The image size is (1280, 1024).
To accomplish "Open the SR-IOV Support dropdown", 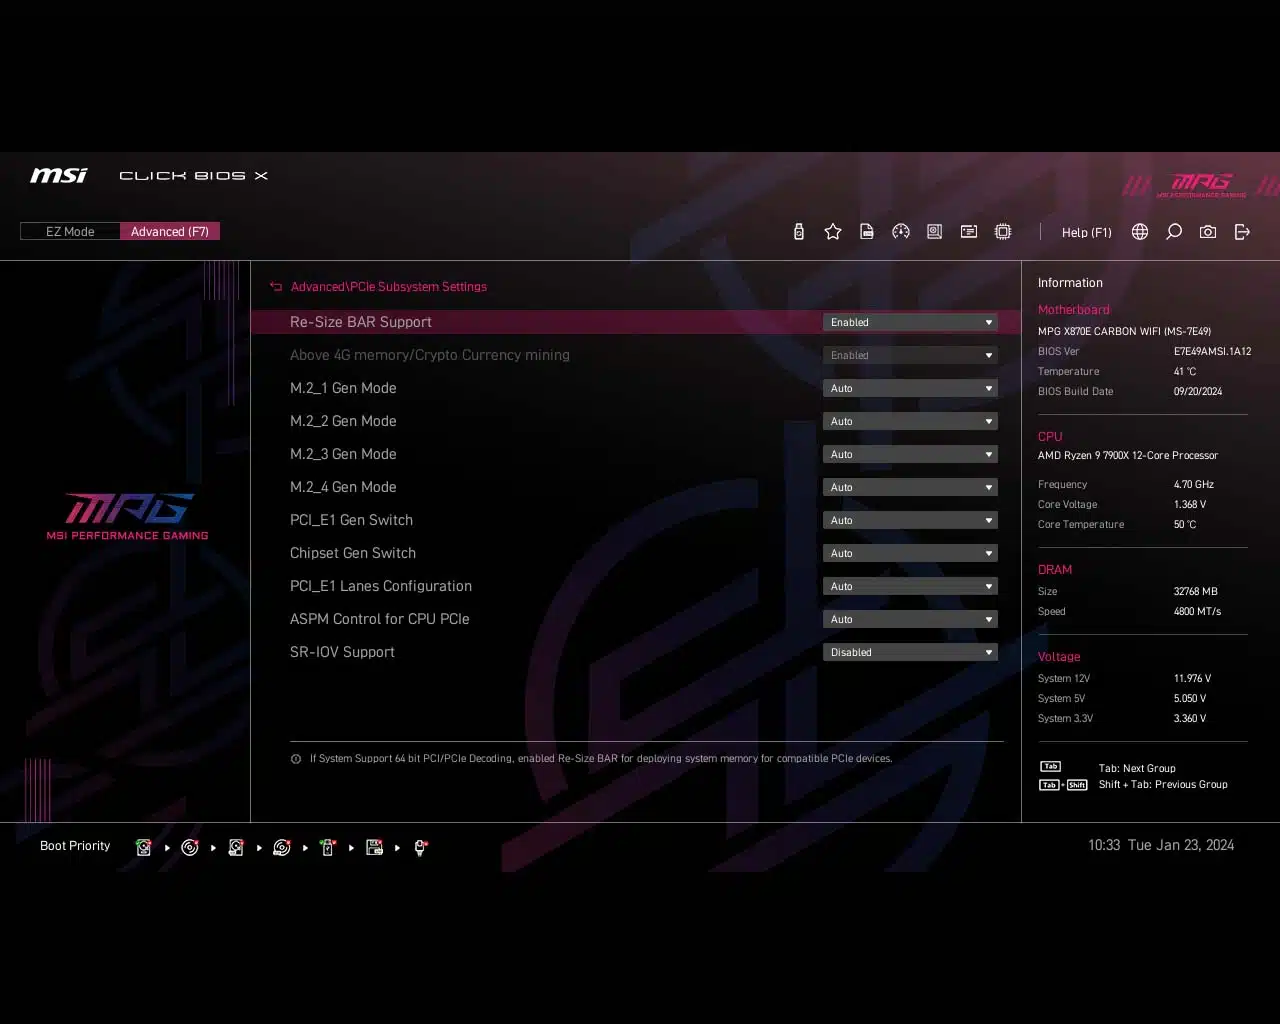I will [x=910, y=652].
